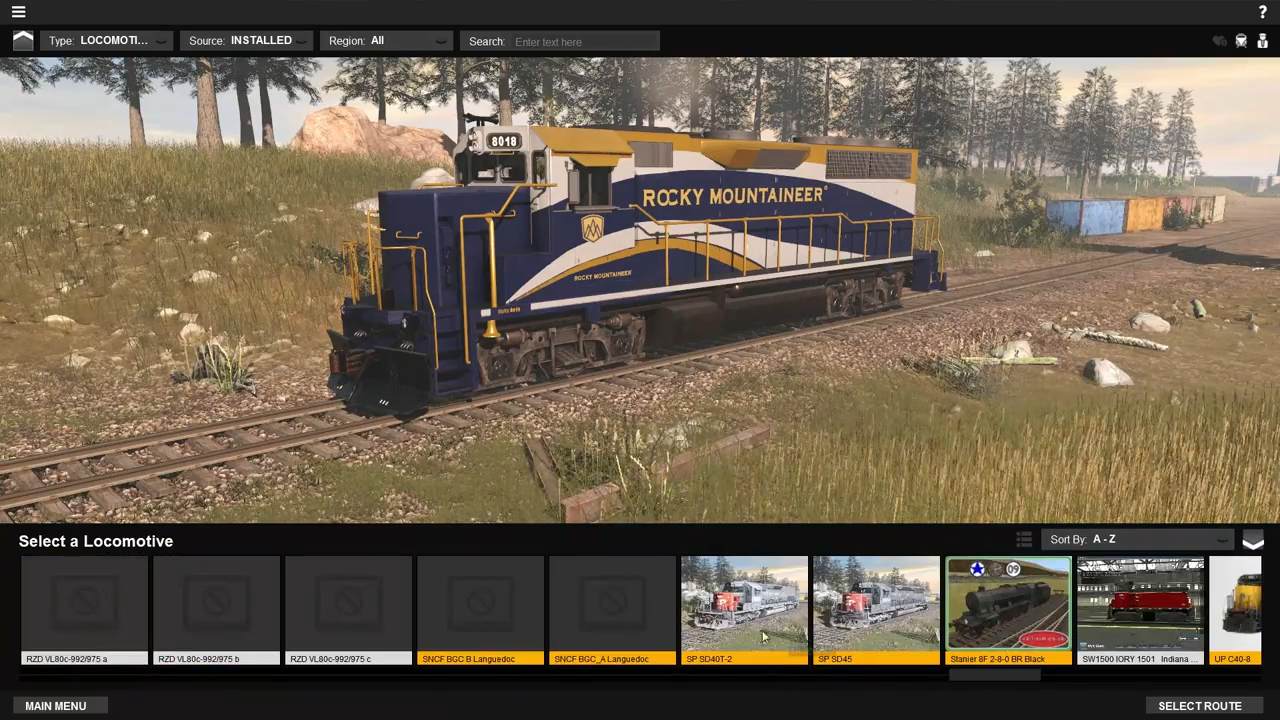Click the search text field
The width and height of the screenshot is (1280, 720).
coord(585,42)
